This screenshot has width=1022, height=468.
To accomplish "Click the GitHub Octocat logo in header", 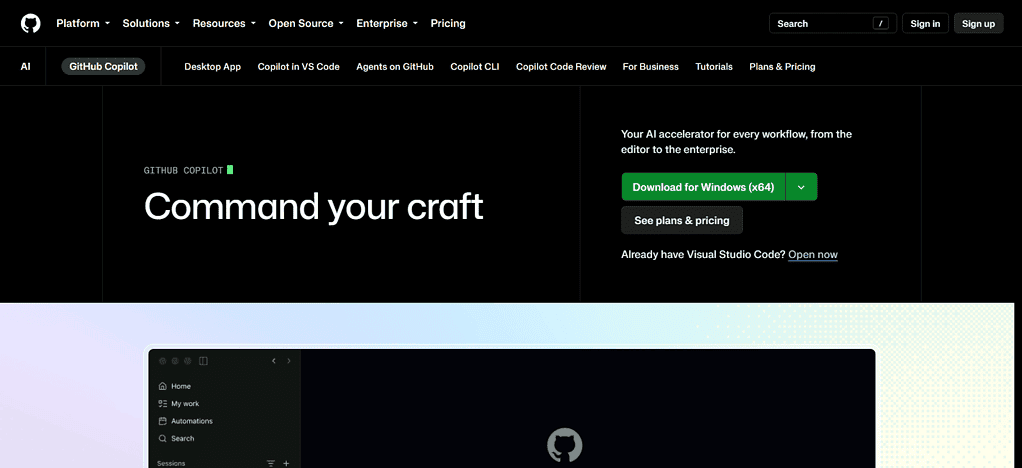I will click(x=31, y=23).
